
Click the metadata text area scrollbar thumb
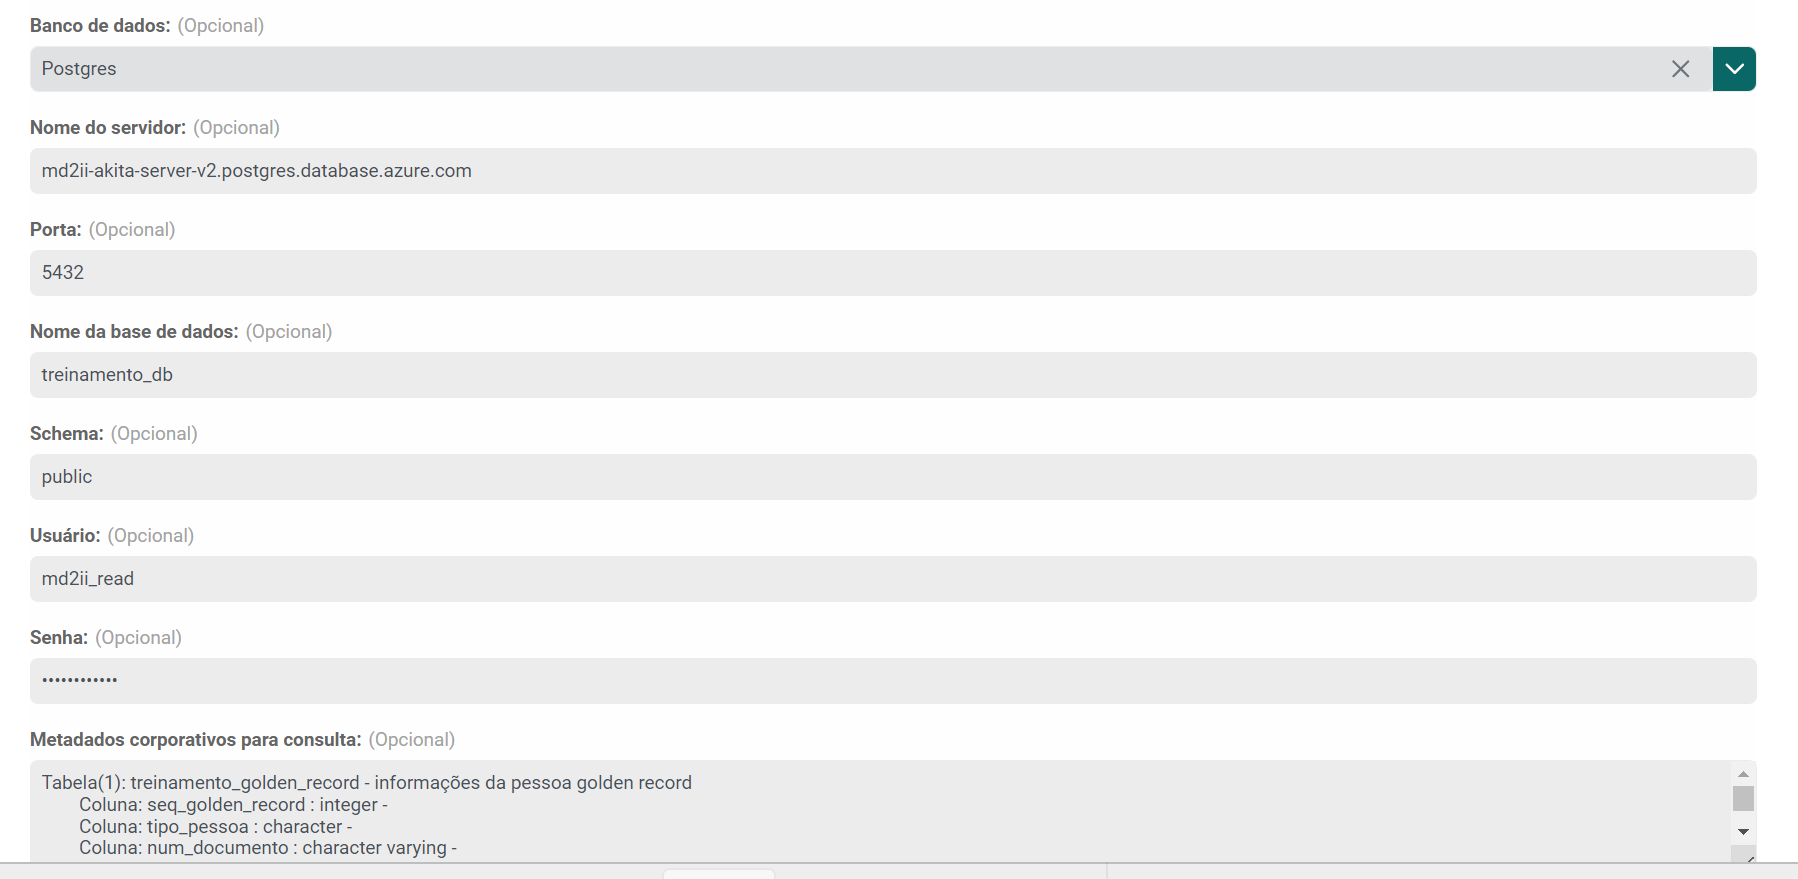point(1743,798)
